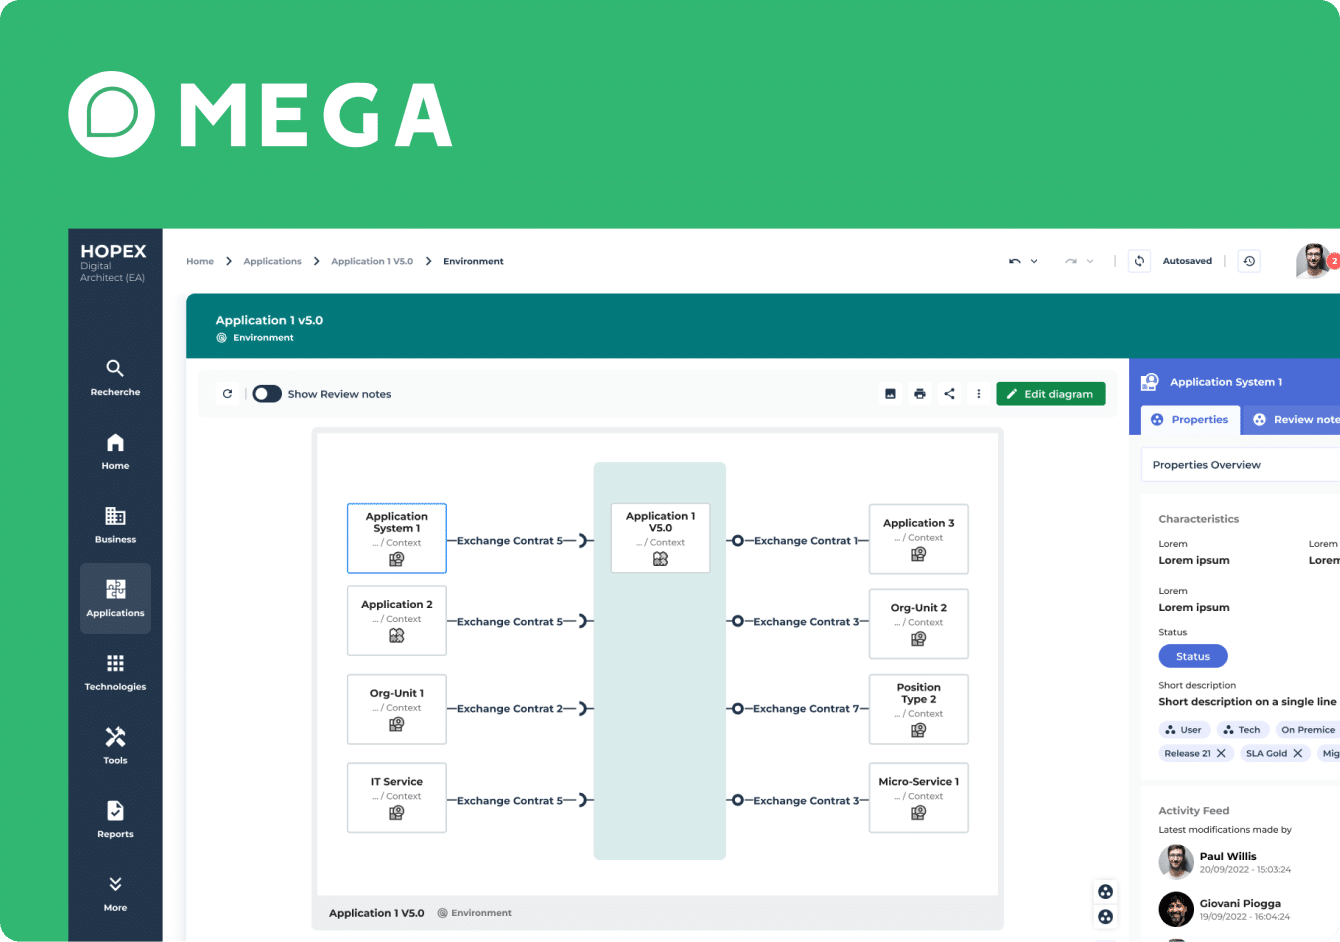Open the undo history dropdown arrow
The height and width of the screenshot is (942, 1340).
tap(1034, 261)
